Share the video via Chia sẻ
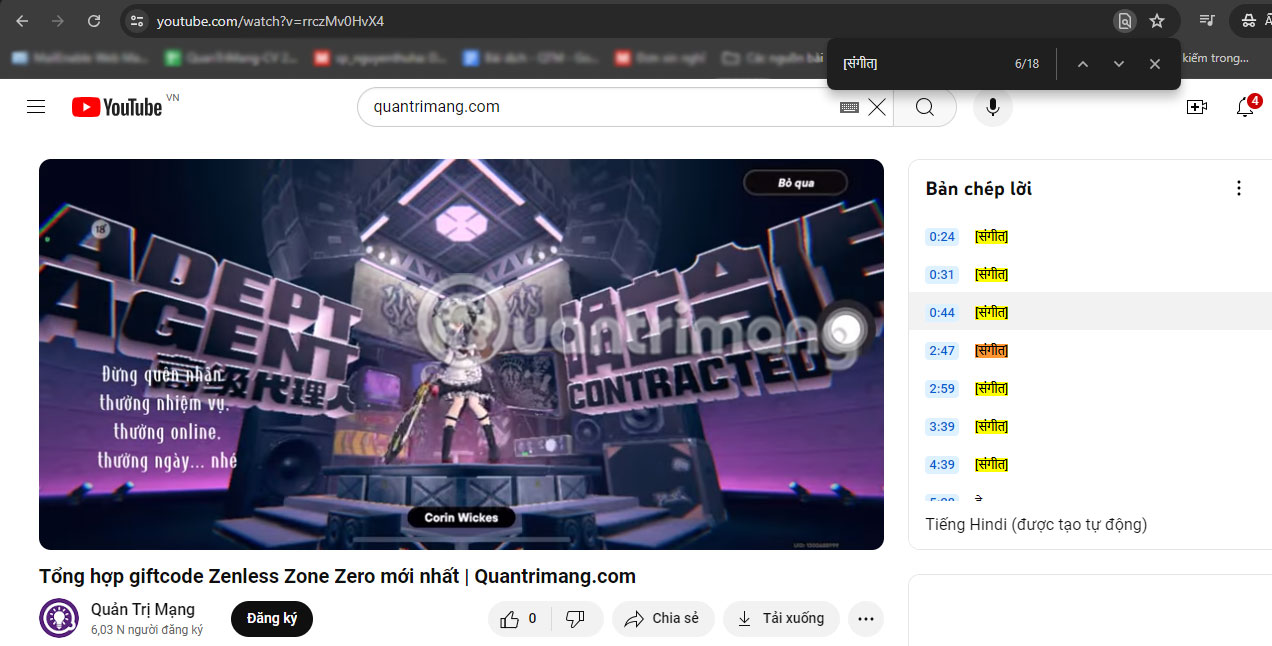 pyautogui.click(x=663, y=619)
